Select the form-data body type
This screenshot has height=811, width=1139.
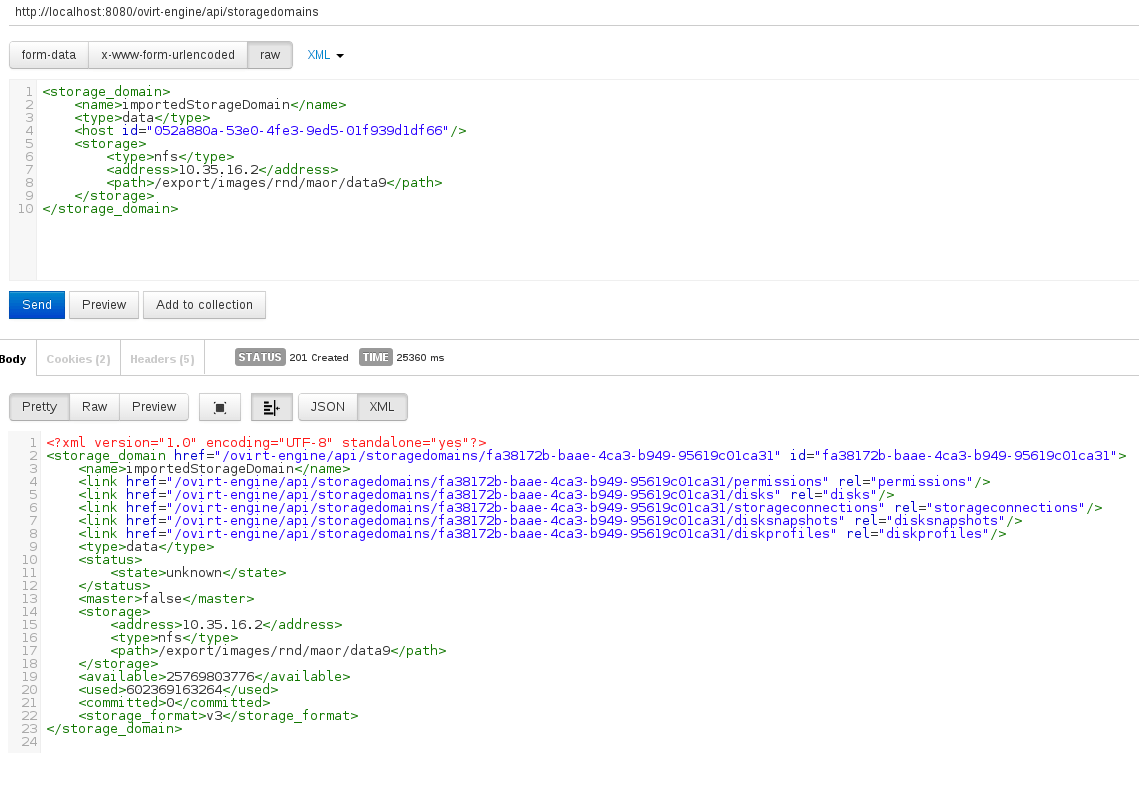pos(49,55)
